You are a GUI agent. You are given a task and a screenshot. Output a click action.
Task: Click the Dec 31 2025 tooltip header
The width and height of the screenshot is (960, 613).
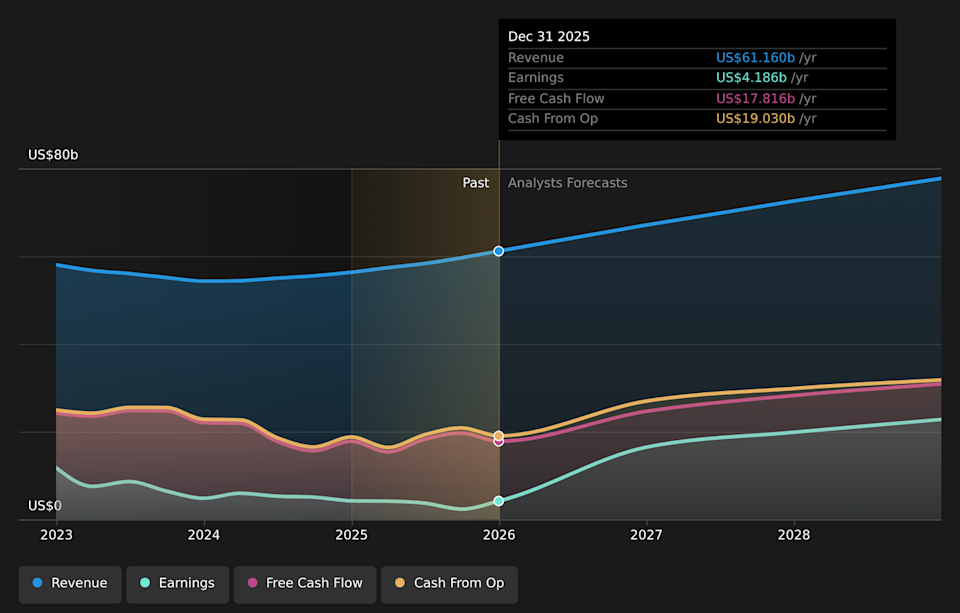549,37
